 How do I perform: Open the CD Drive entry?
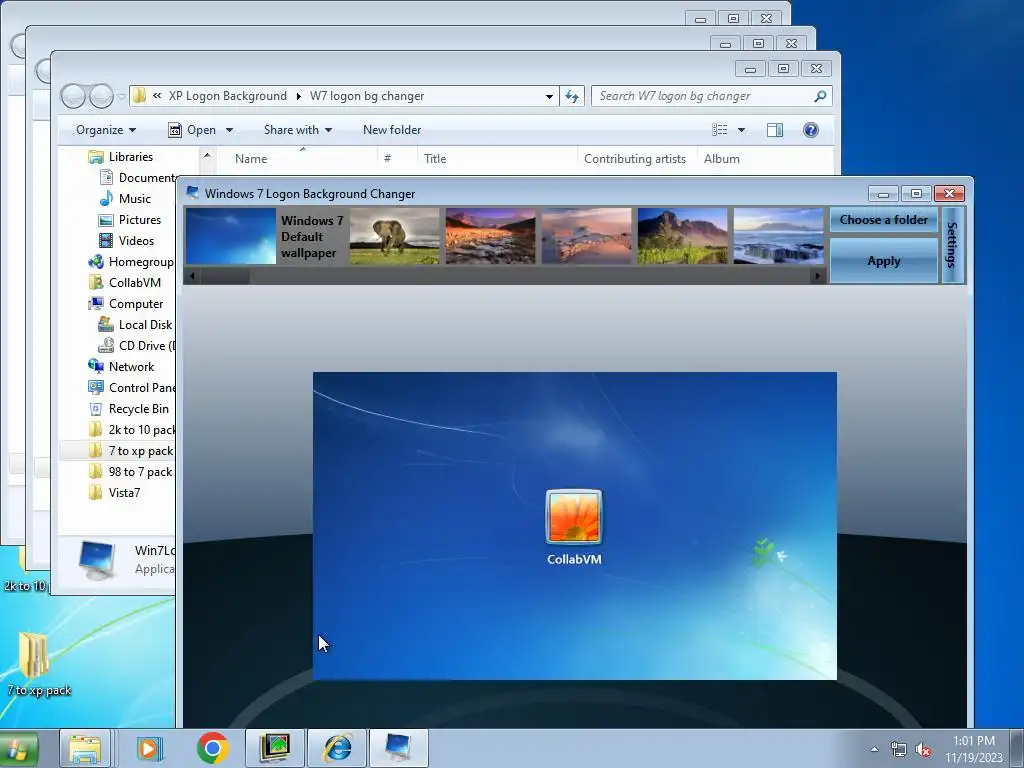coord(146,345)
